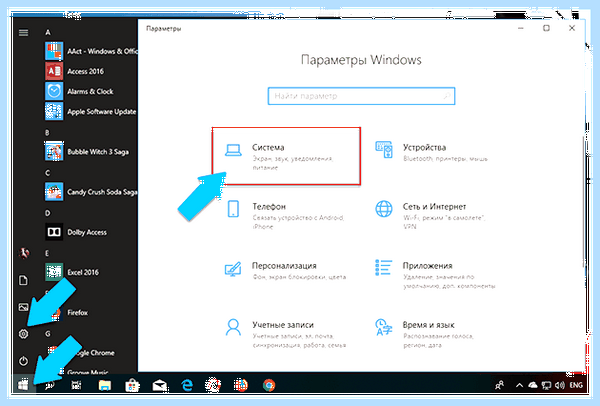Open Время и язык settings category
The width and height of the screenshot is (600, 406).
[x=427, y=334]
